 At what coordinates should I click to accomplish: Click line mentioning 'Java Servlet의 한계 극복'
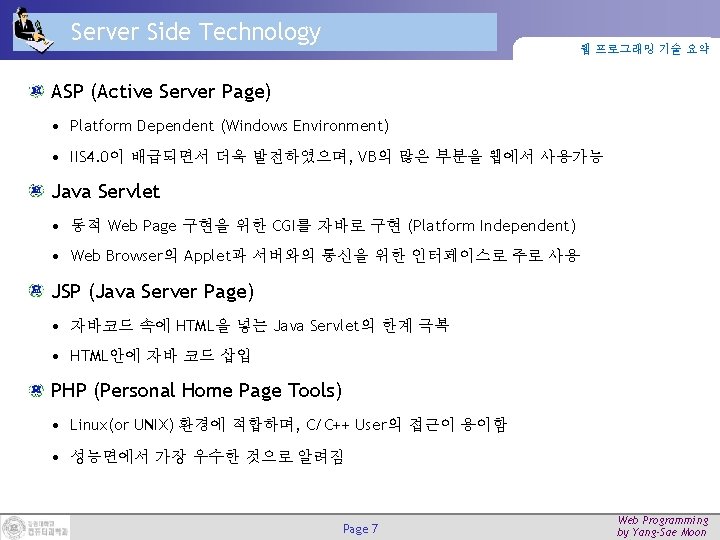coord(259,326)
